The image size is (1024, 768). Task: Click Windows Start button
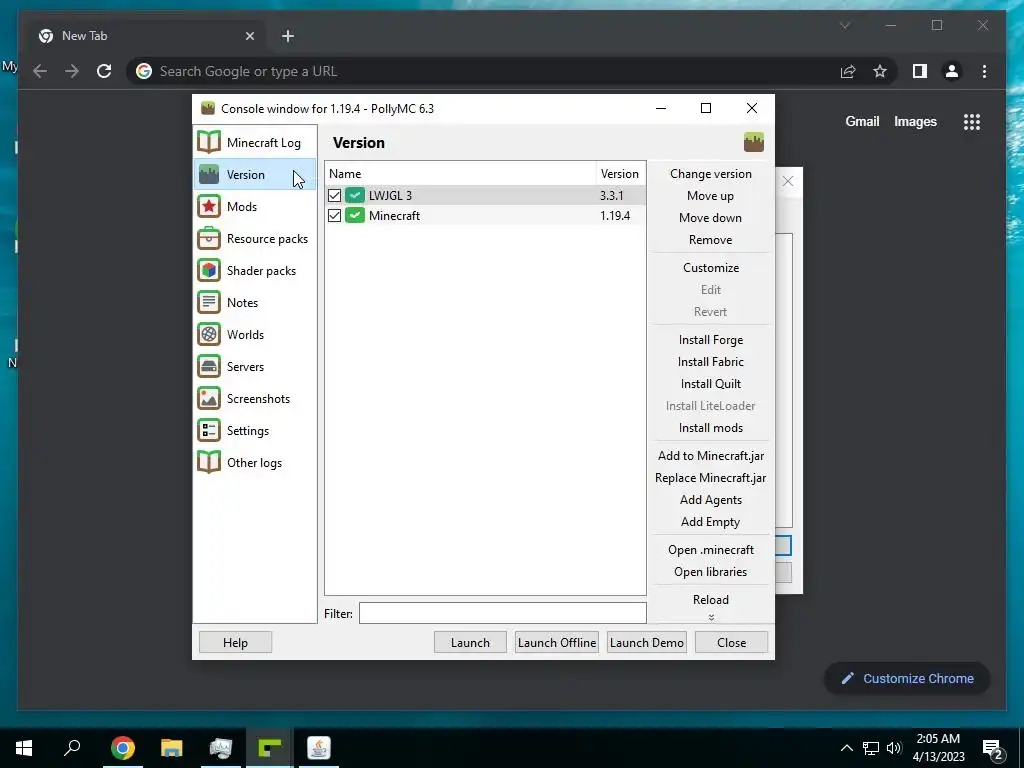click(x=24, y=748)
